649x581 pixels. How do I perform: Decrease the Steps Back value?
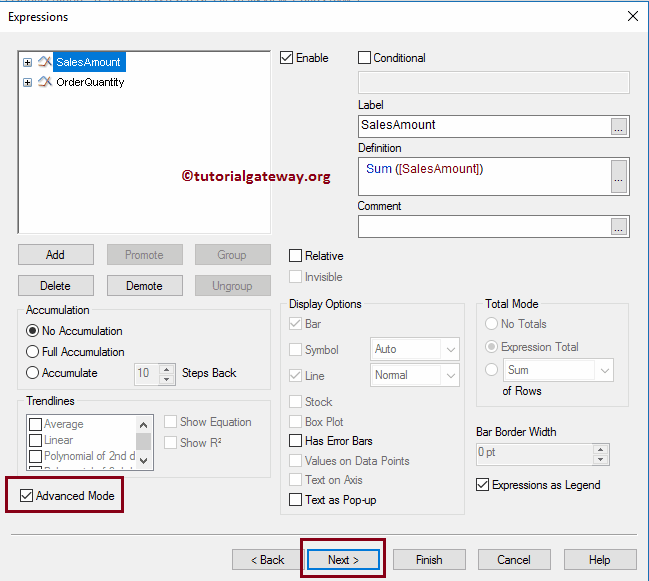[167, 379]
